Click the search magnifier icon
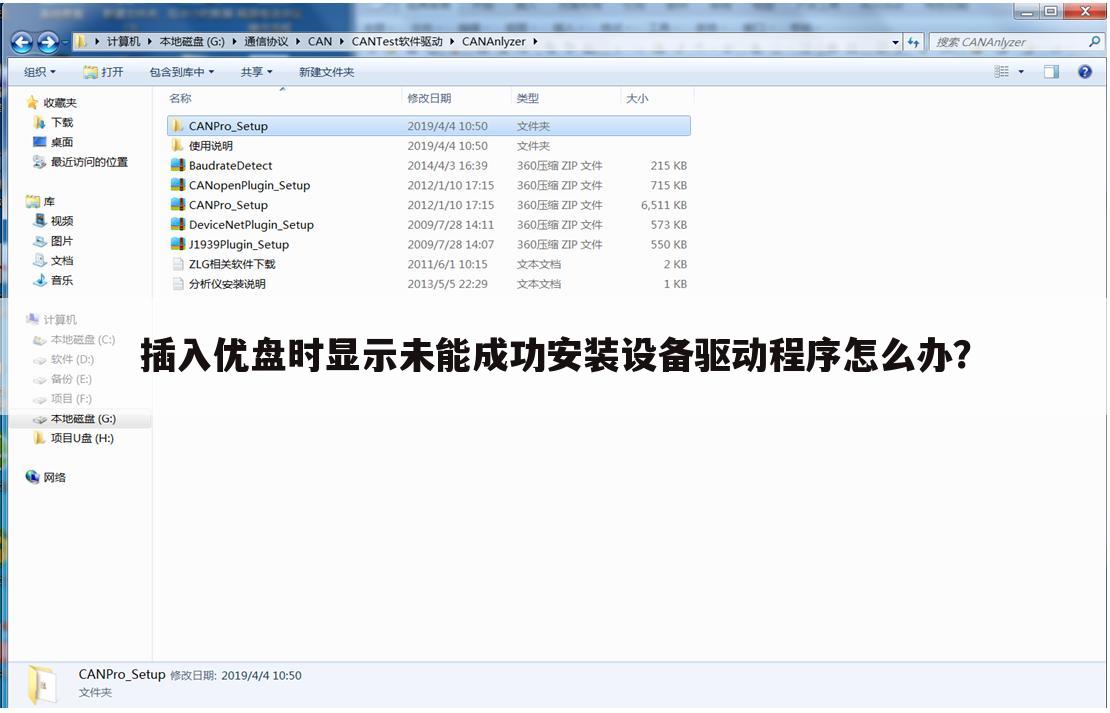 pyautogui.click(x=1094, y=42)
